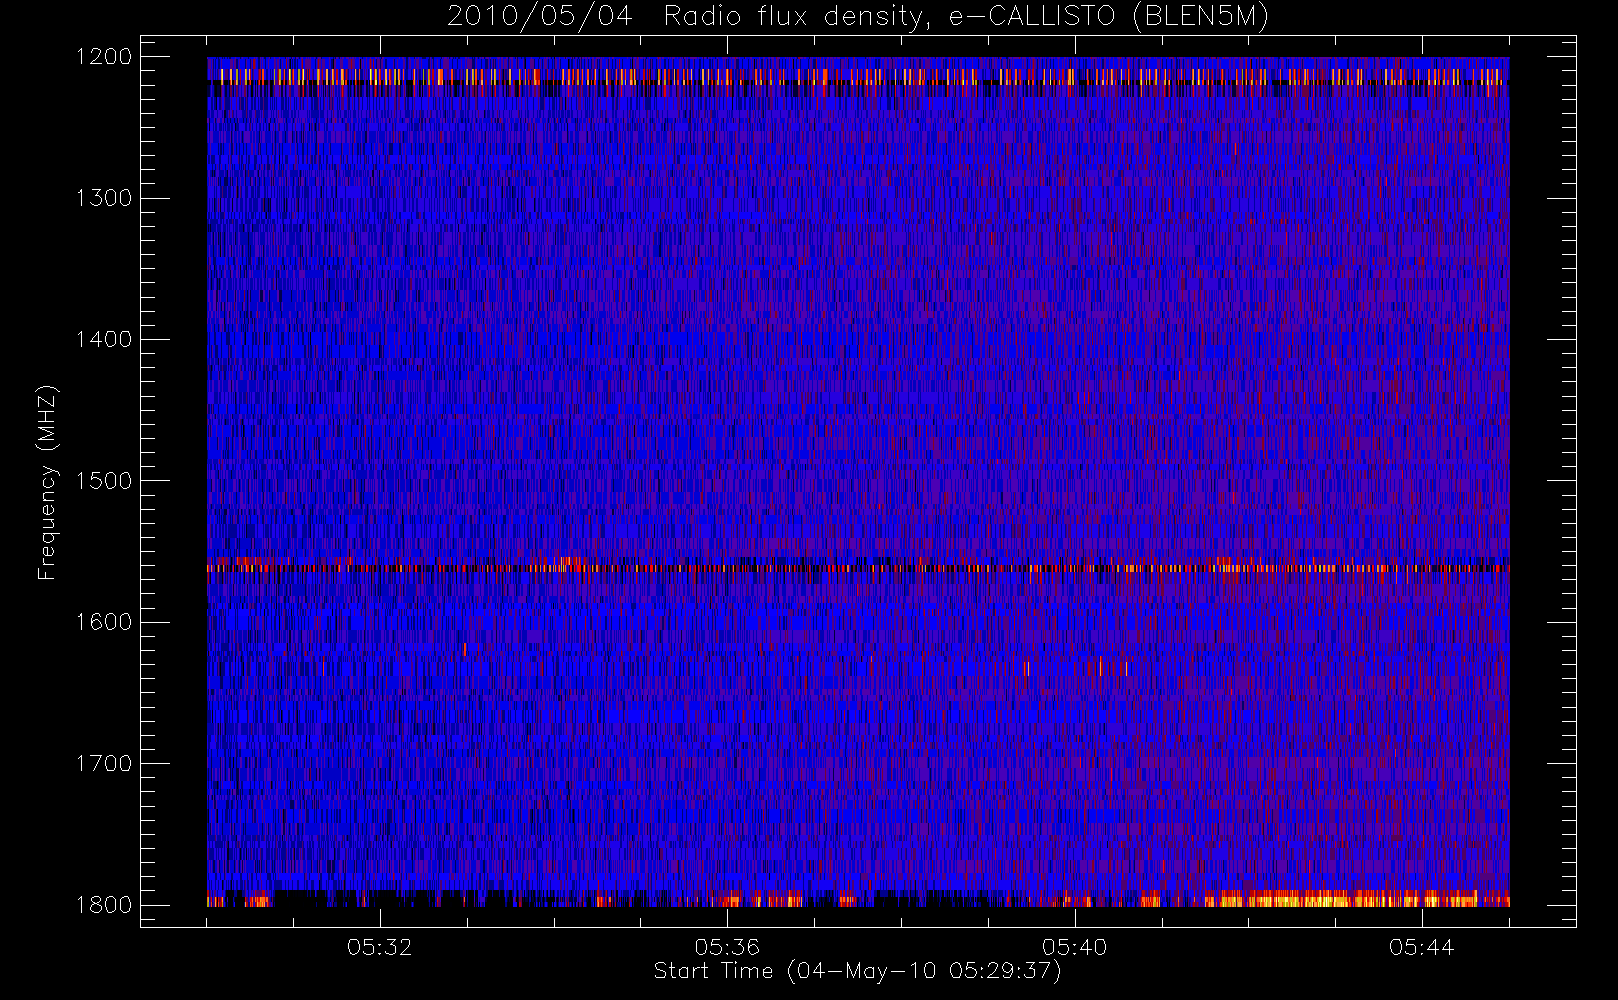
Task: Click the 05:40 time tick label
Action: [1074, 947]
